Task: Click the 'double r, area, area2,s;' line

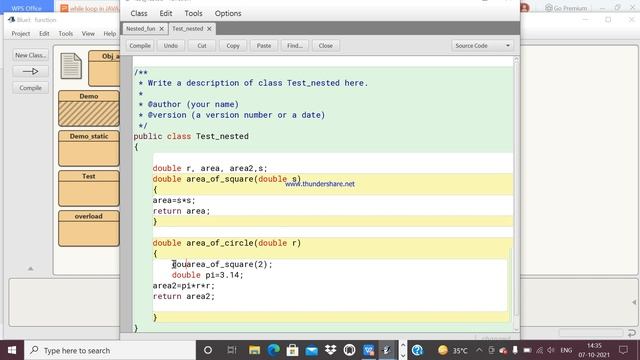Action: (x=210, y=168)
